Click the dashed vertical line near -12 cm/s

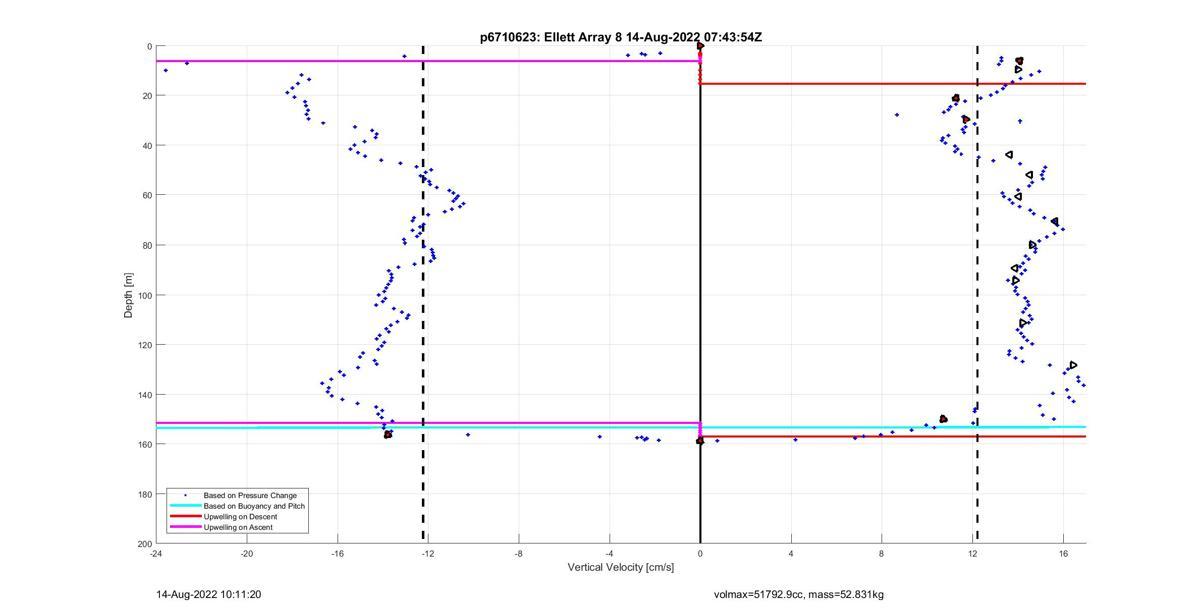coord(423,295)
